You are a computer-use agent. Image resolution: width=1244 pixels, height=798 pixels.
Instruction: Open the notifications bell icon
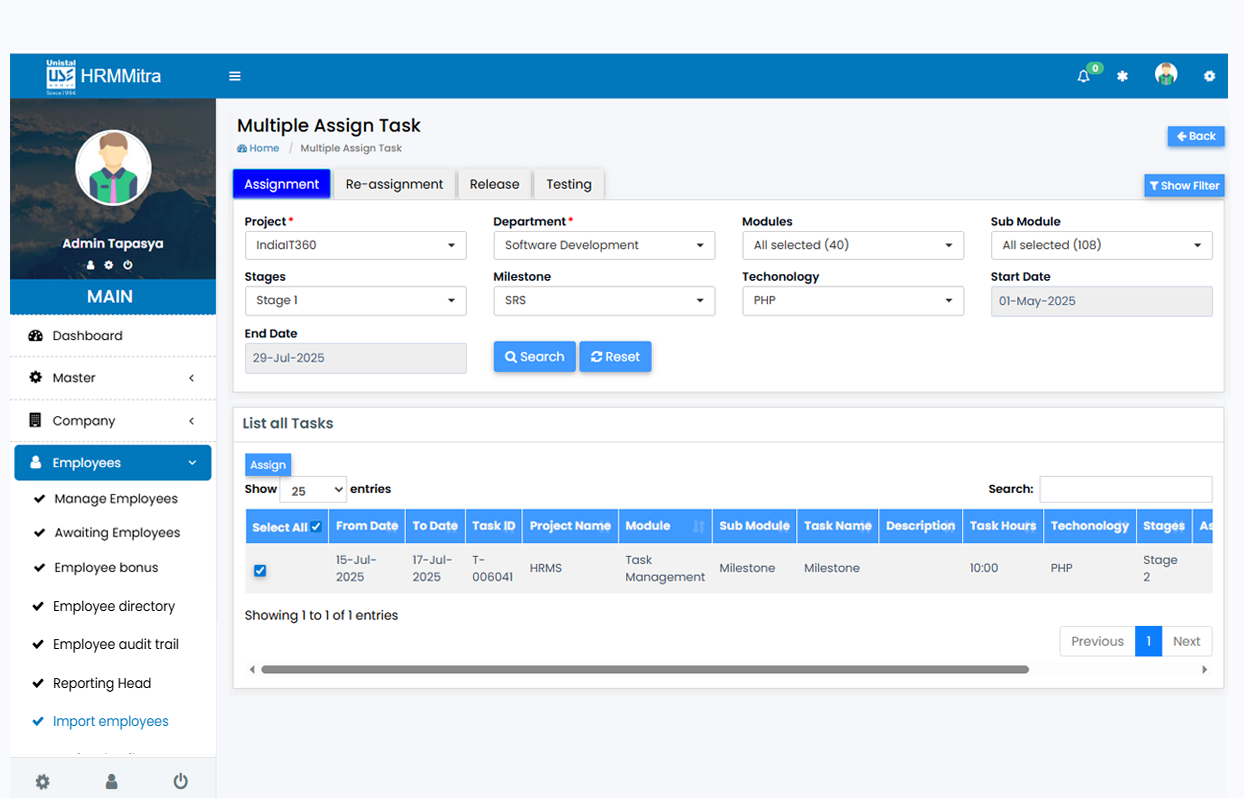point(1083,76)
